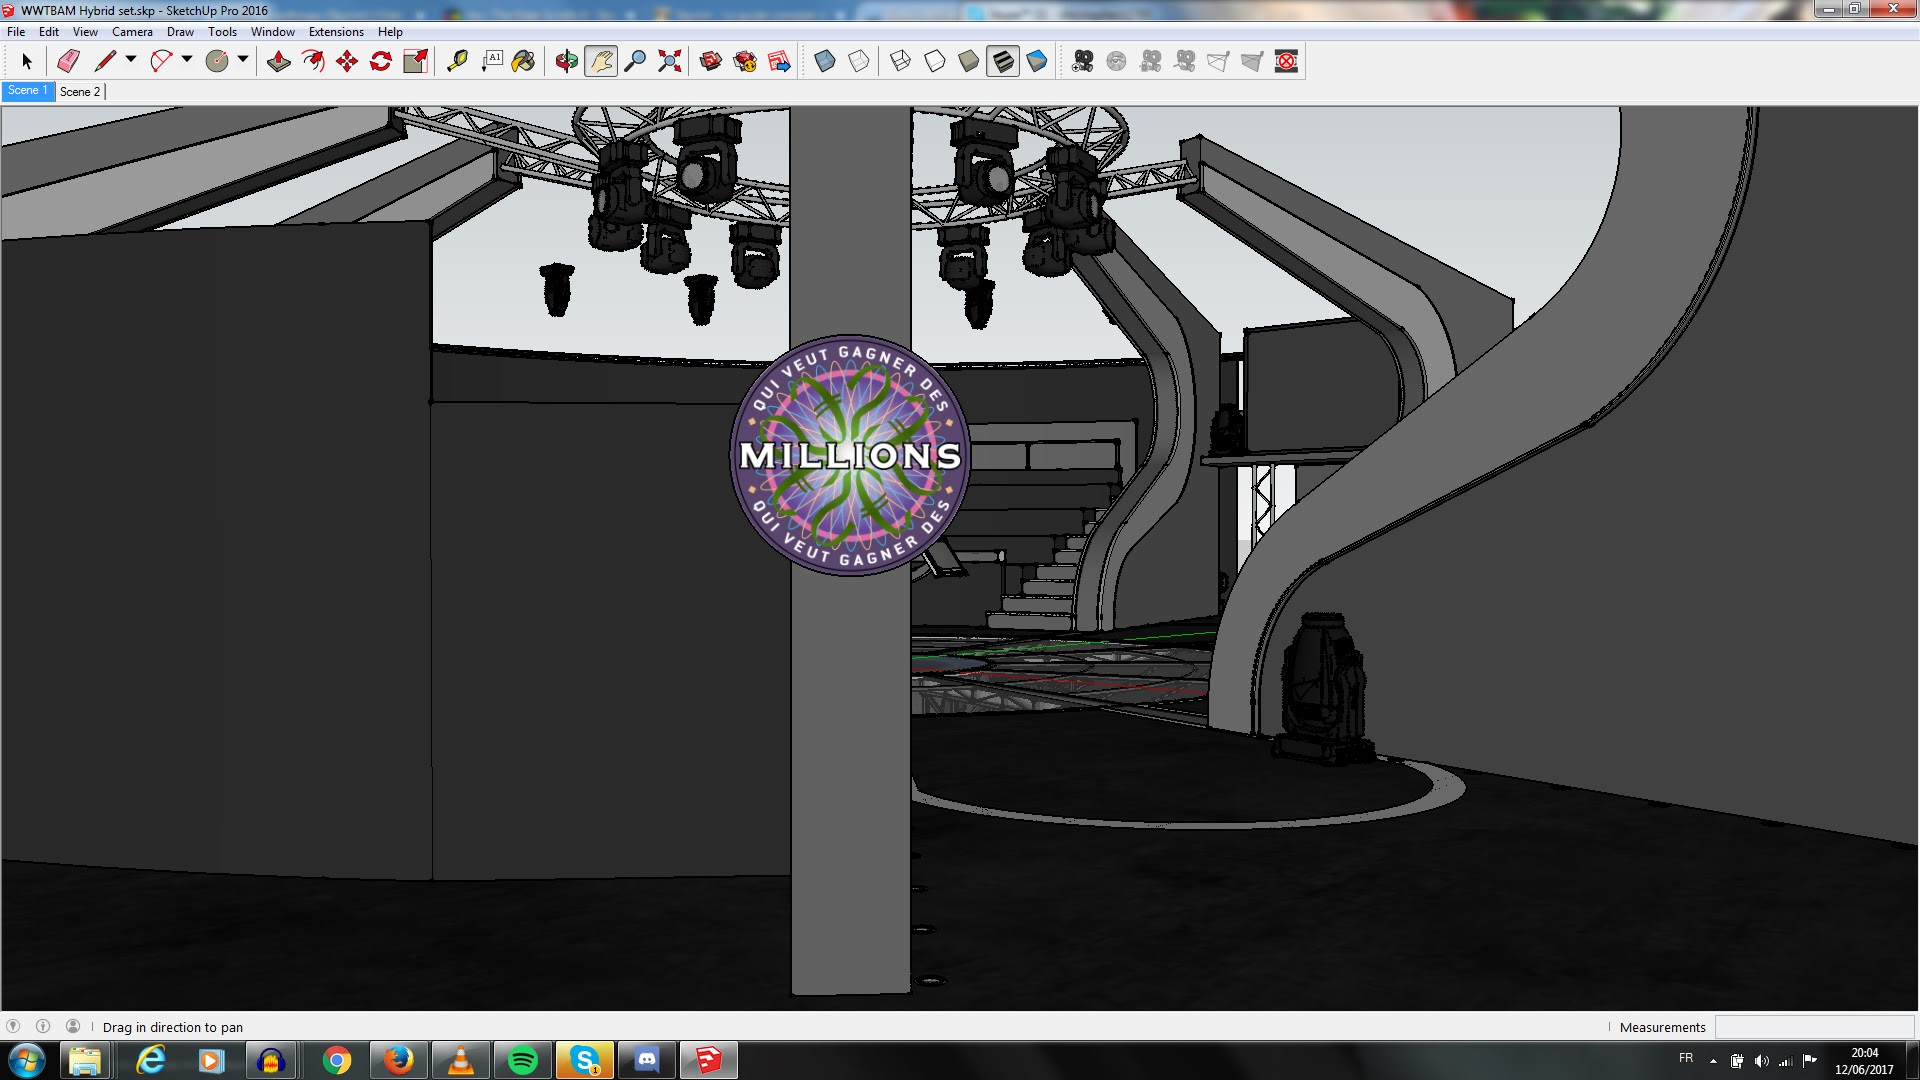
Task: Click the Measurements input box
Action: (x=1814, y=1027)
